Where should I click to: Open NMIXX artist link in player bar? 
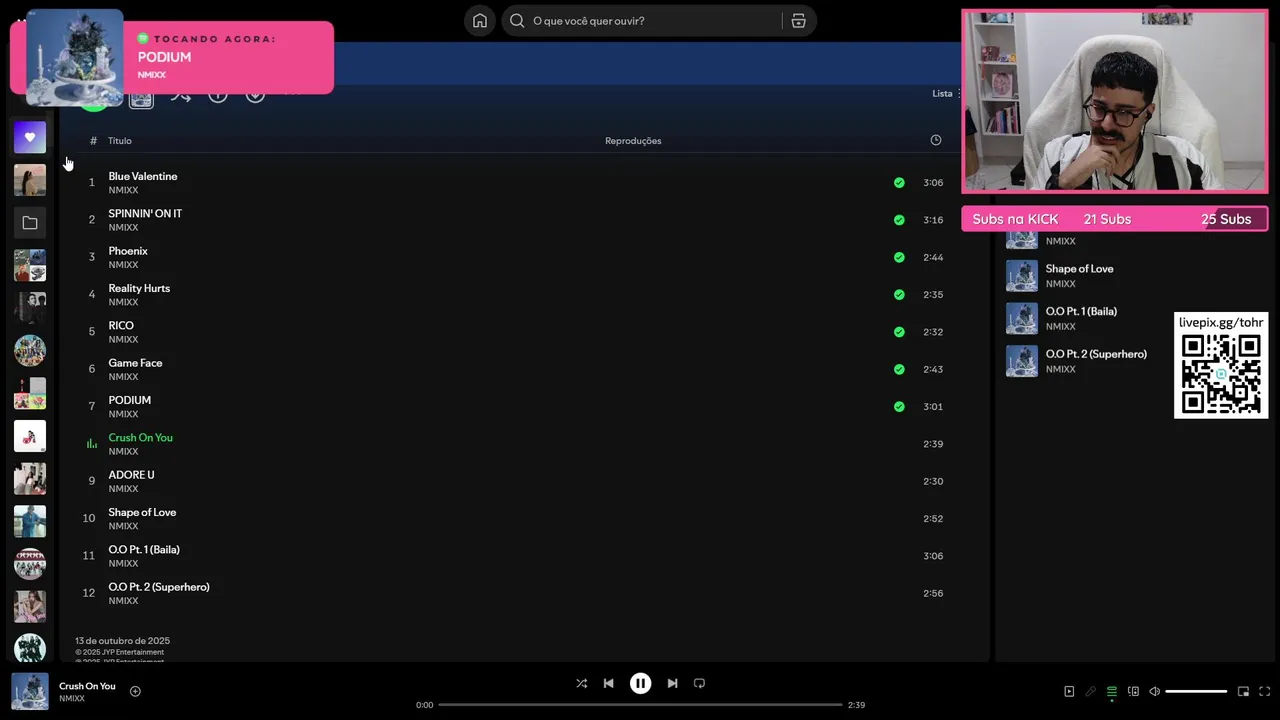[x=72, y=699]
